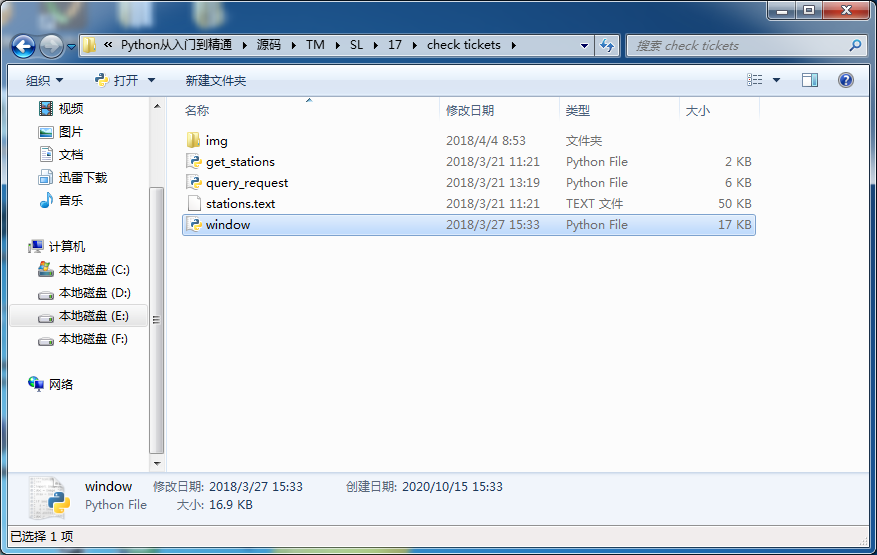Viewport: 877px width, 555px height.
Task: Click the file name get_stations
Action: click(240, 162)
